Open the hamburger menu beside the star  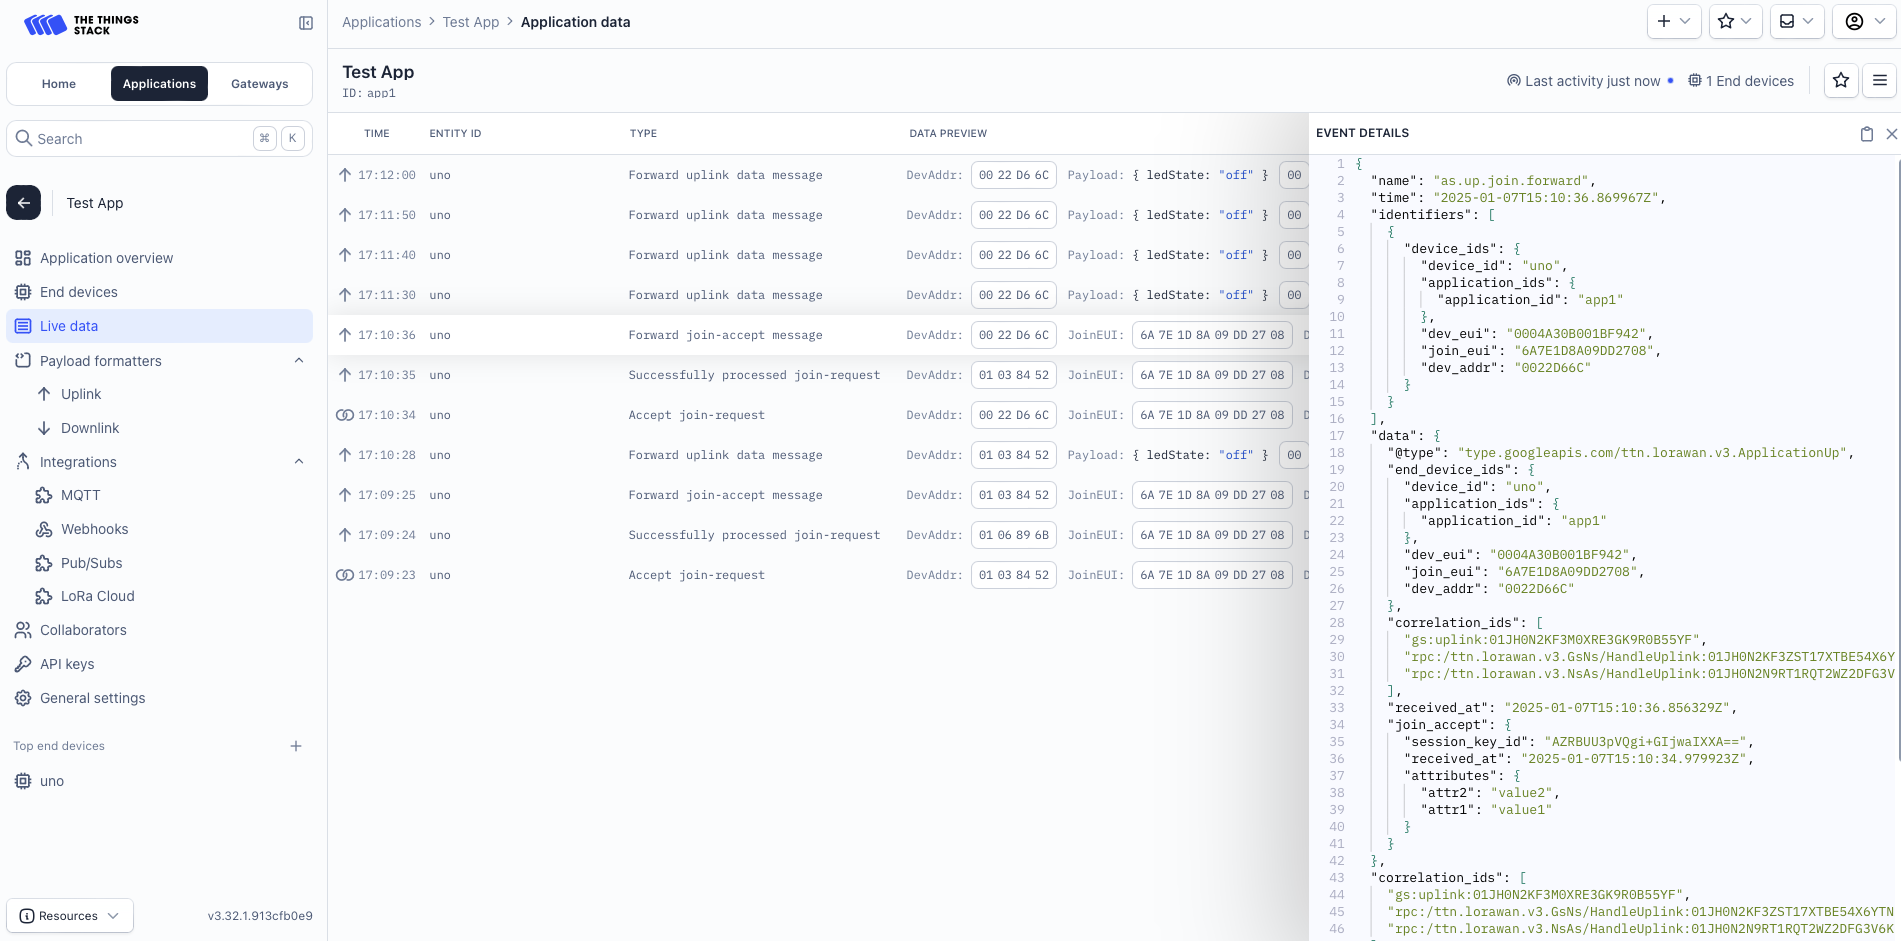coord(1880,81)
